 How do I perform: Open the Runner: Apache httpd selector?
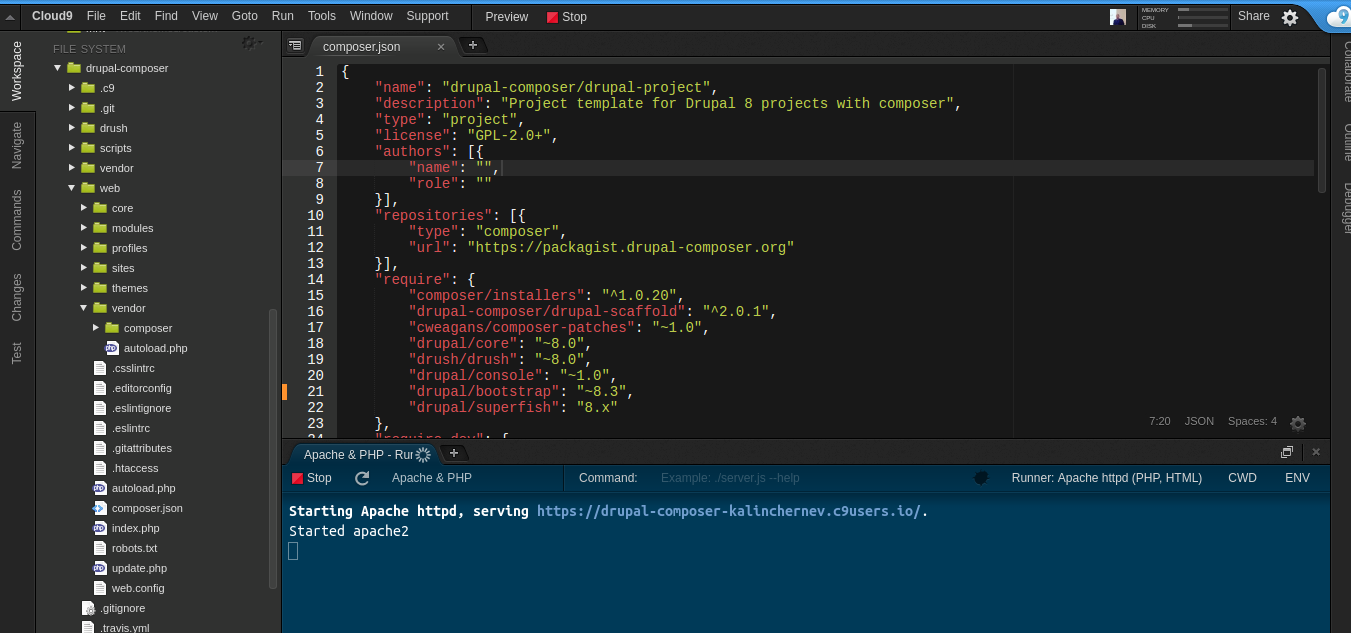tap(1106, 478)
